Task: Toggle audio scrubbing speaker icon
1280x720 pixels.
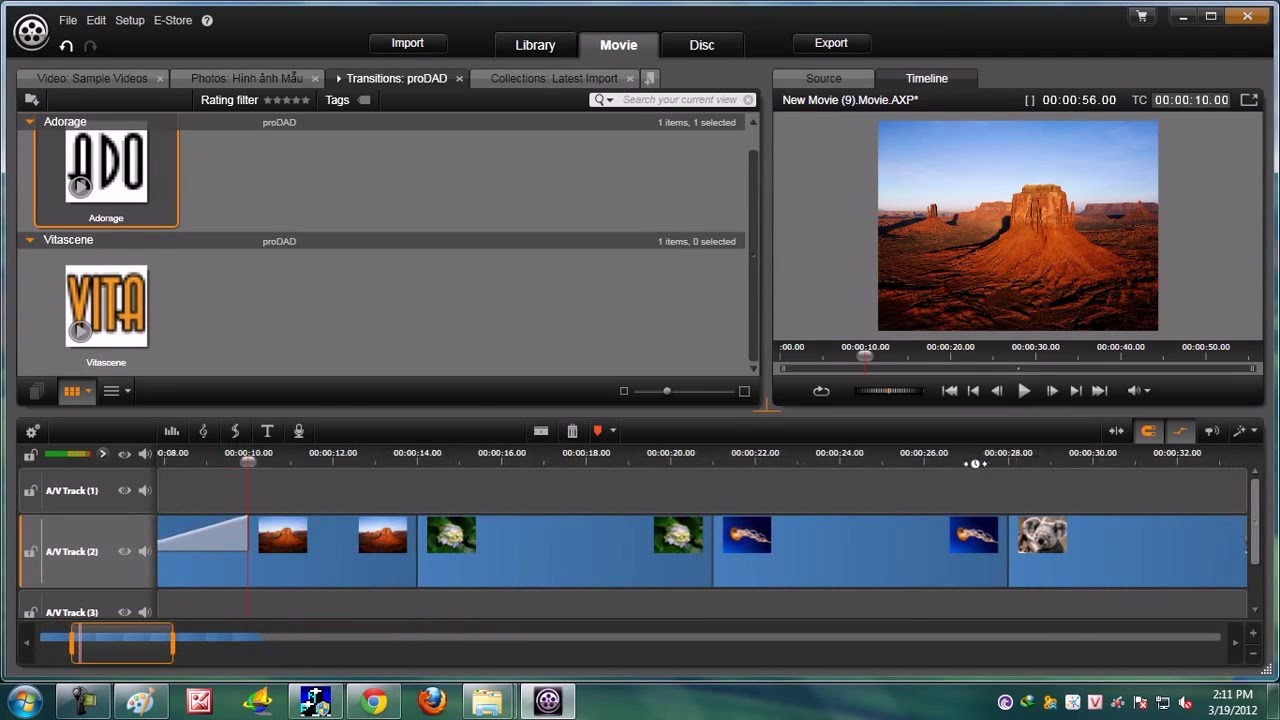Action: pyautogui.click(x=1212, y=431)
